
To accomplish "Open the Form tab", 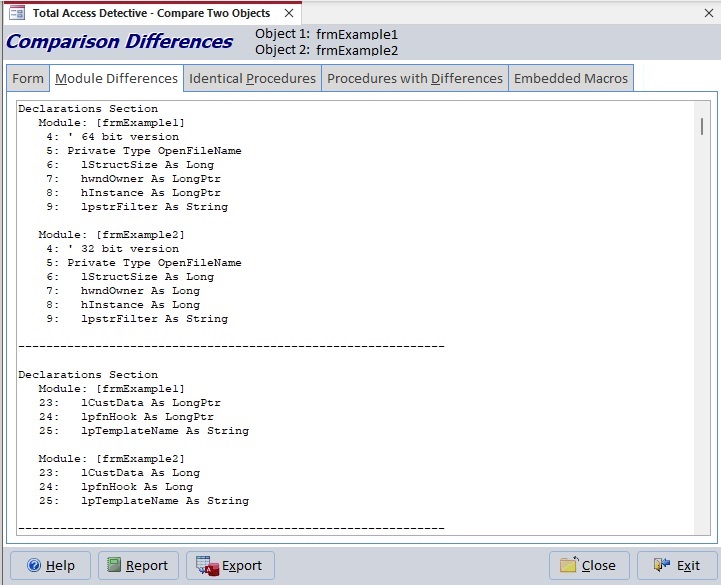I will (28, 79).
